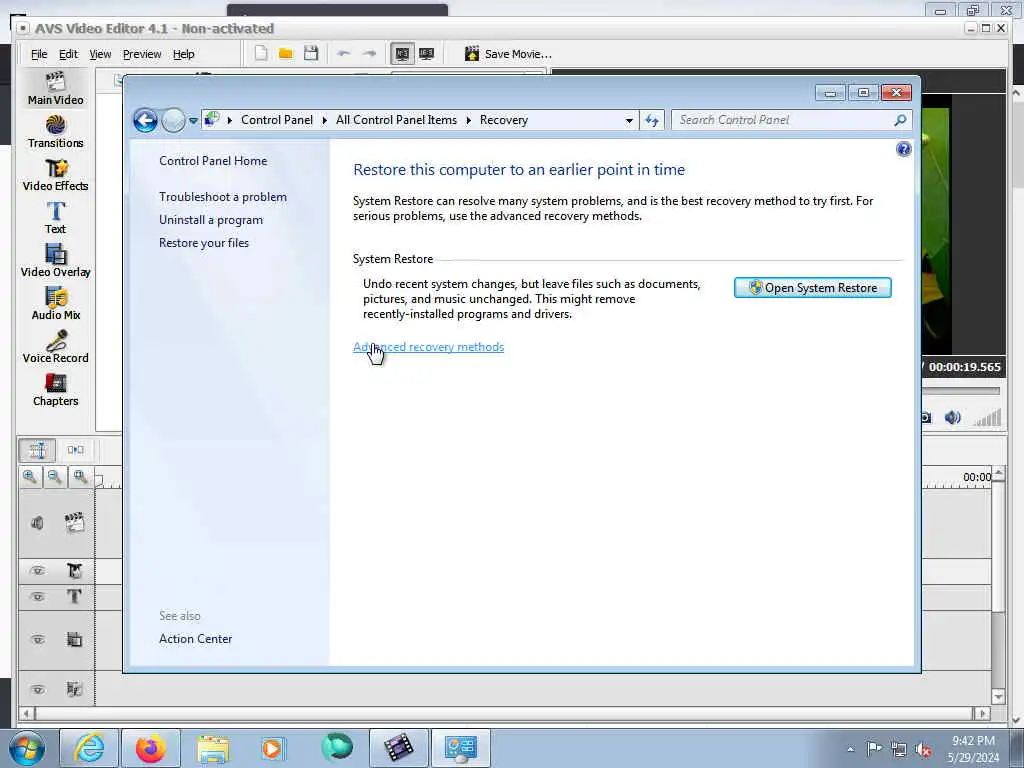Image resolution: width=1024 pixels, height=768 pixels.
Task: Open Video Effects in AVS sidebar
Action: coord(56,175)
